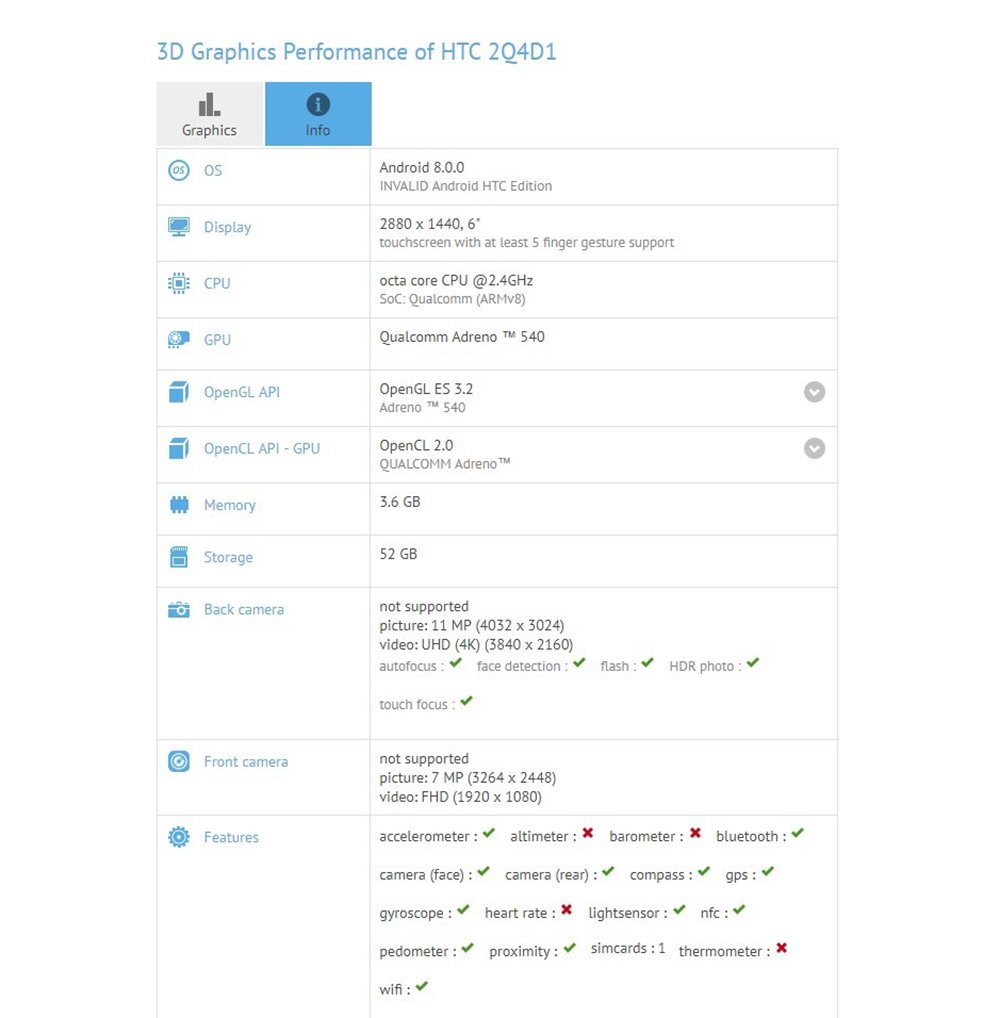Expand the OpenCL 2.0 details arrow
1000x1018 pixels.
click(x=815, y=448)
